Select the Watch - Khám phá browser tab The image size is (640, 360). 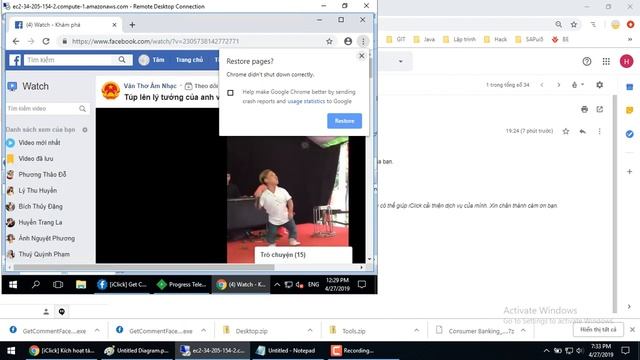click(x=64, y=25)
